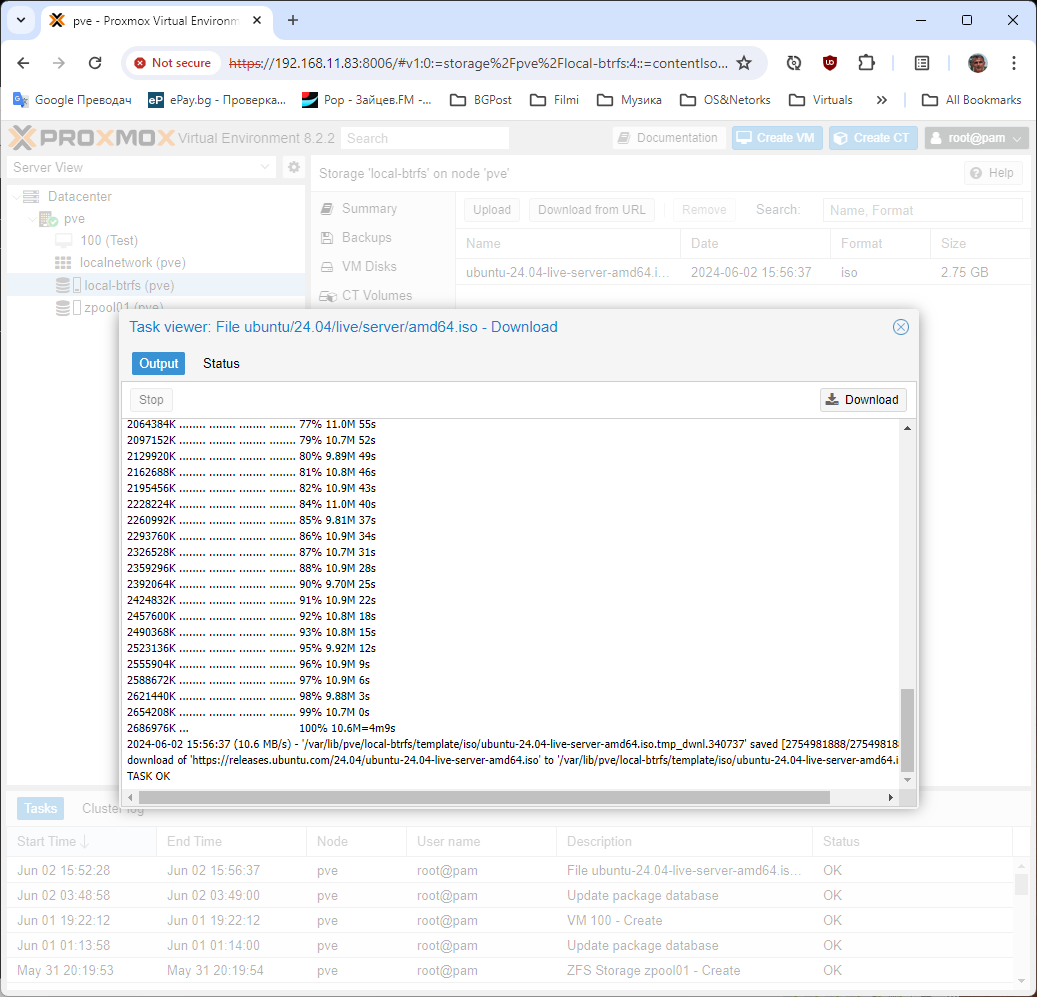Viewport: 1037px width, 997px height.
Task: Open the Summary storage menu item
Action: tap(369, 209)
